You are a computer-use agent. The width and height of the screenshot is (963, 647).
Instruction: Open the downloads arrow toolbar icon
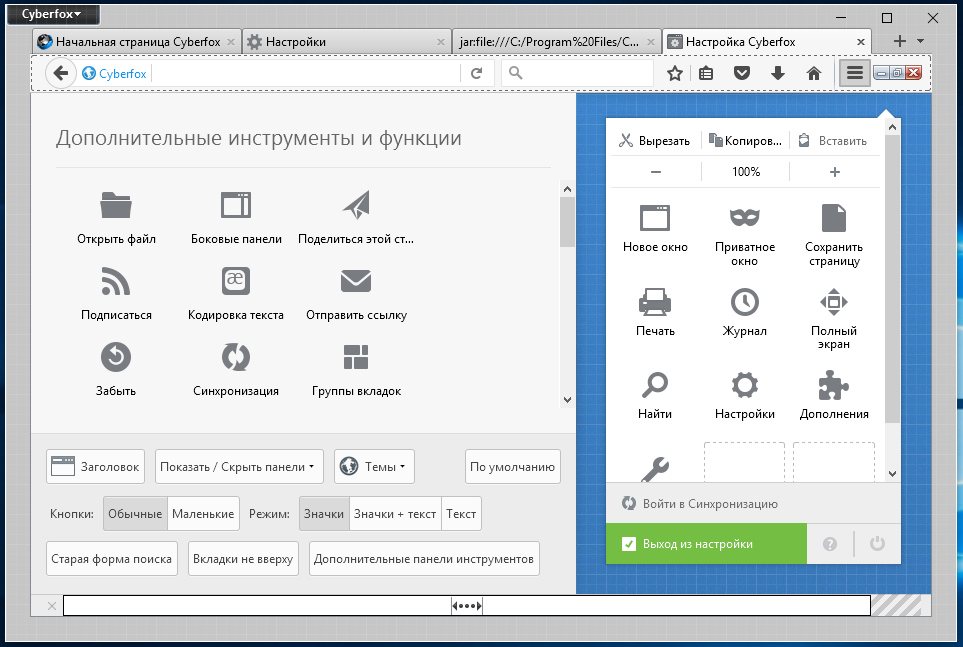pos(778,74)
